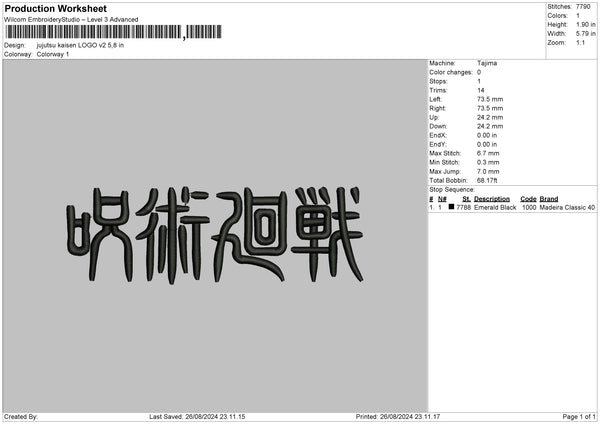Click the Total Bobbin 68.17ft value
This screenshot has height=424, width=600.
click(x=487, y=180)
